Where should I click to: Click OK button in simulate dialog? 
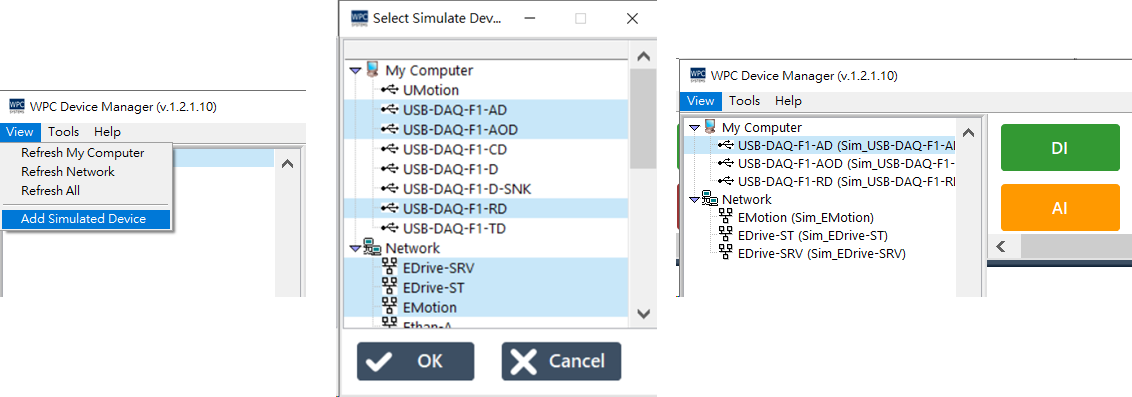tap(416, 361)
